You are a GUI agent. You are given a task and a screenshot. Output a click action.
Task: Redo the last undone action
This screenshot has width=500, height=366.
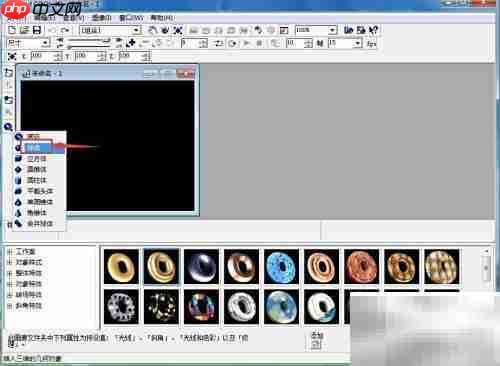[65, 30]
